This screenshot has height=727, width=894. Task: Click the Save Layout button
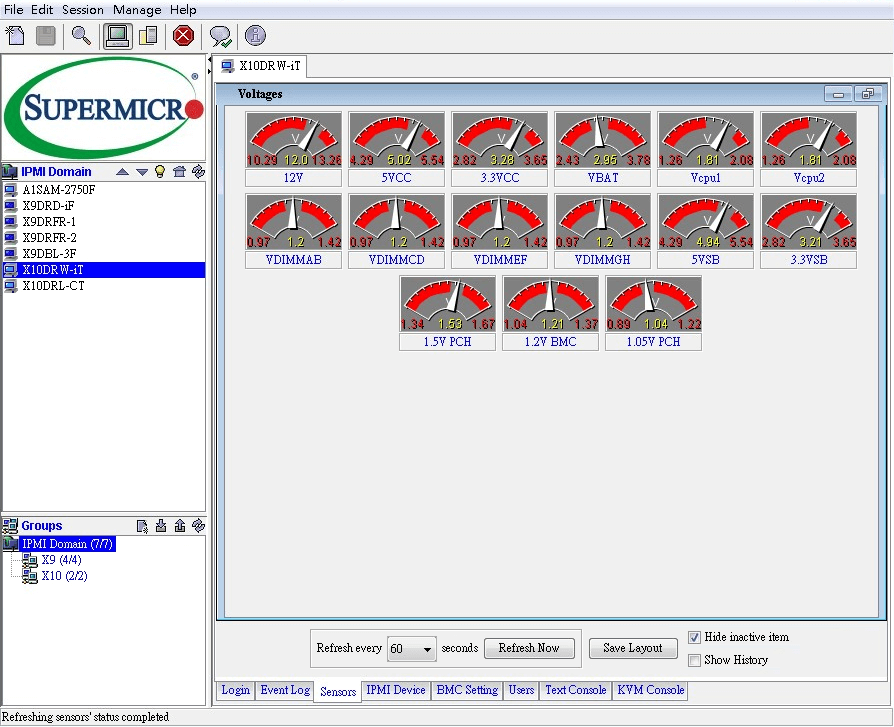(x=633, y=648)
